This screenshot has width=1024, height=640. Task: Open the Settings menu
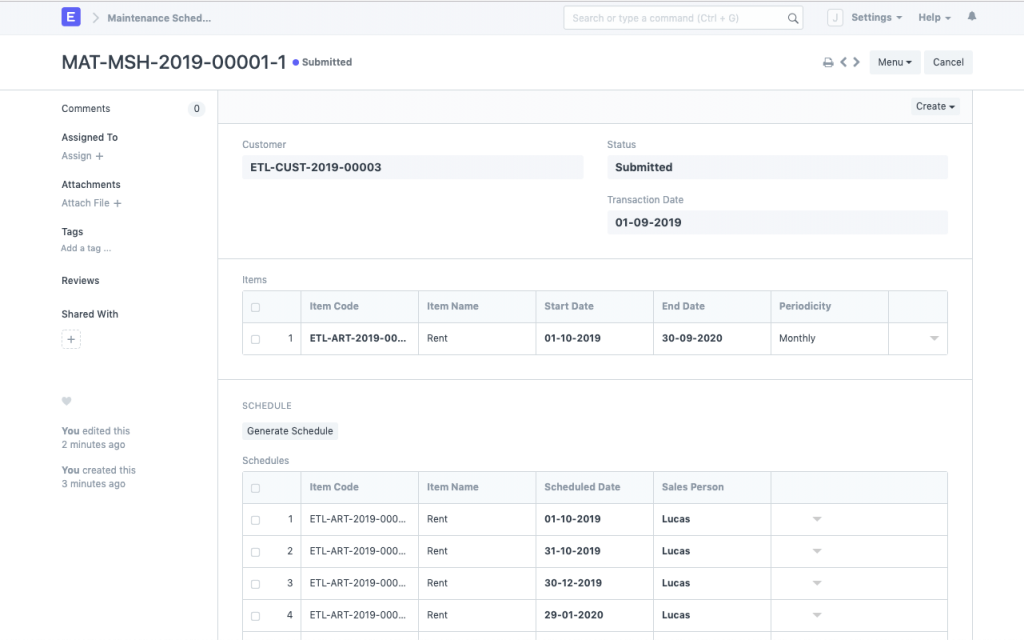876,18
